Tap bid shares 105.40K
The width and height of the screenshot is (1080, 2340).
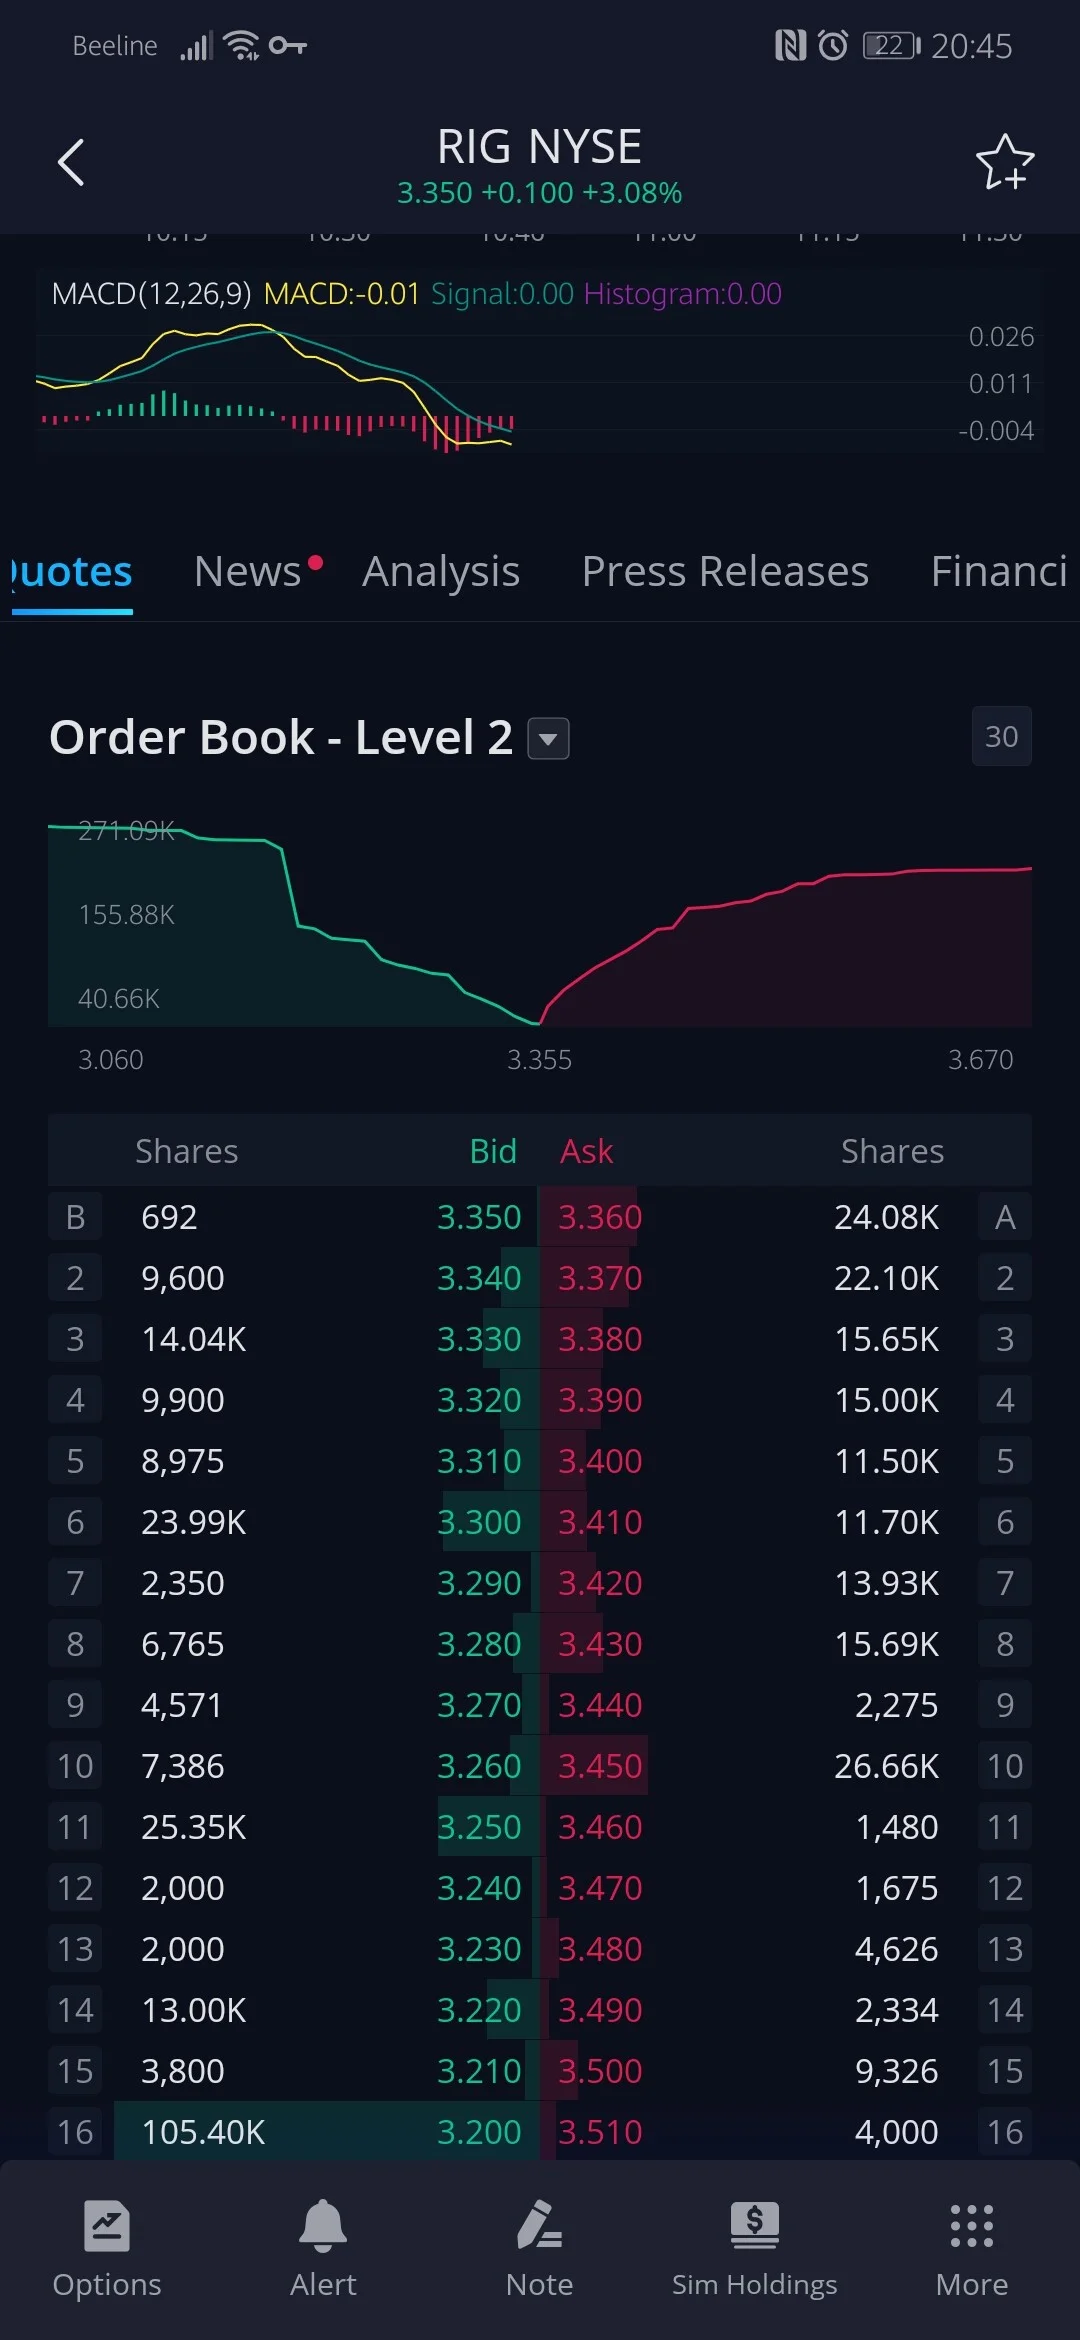tap(203, 2132)
